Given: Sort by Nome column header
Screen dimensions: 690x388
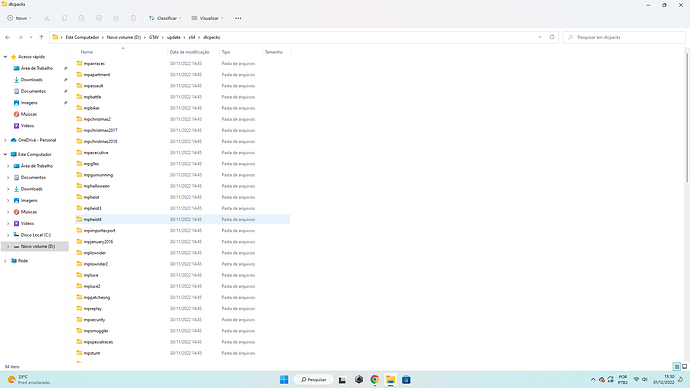Looking at the screenshot, I should click(x=87, y=52).
